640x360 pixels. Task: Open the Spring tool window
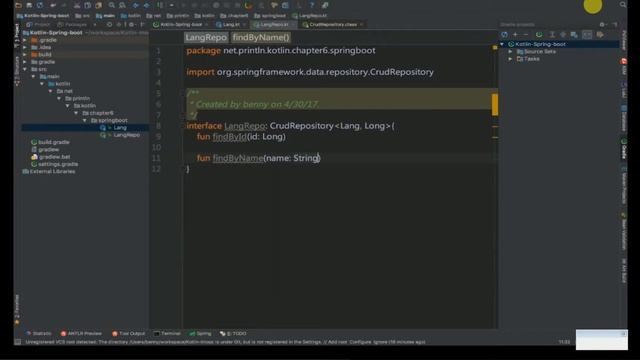point(200,333)
